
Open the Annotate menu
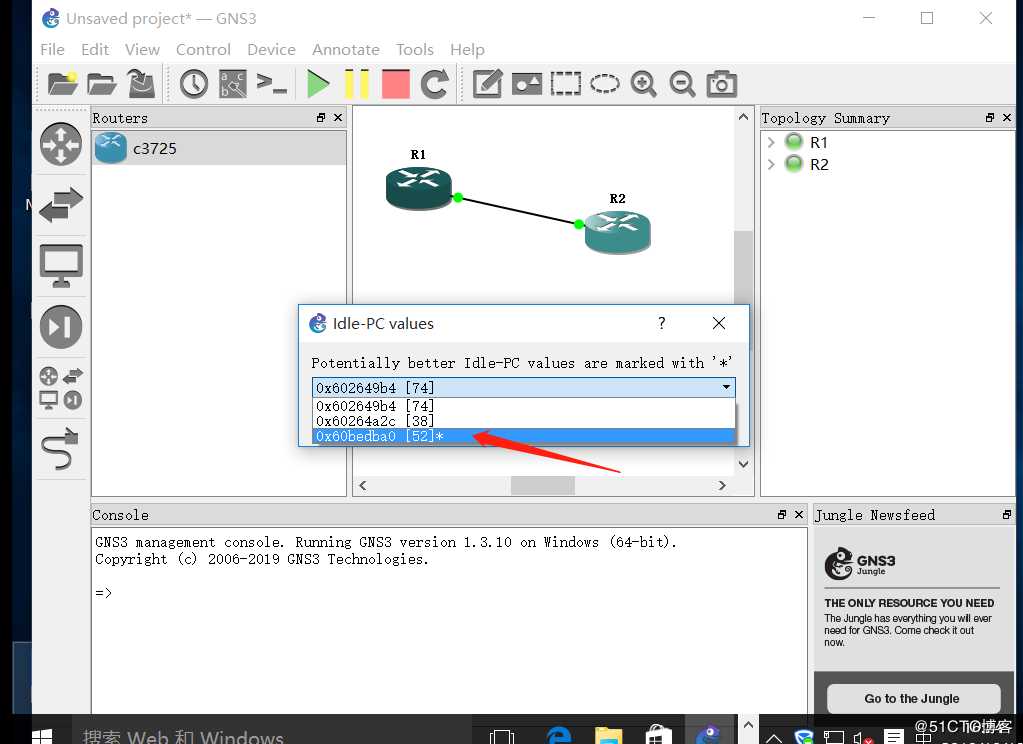[346, 50]
